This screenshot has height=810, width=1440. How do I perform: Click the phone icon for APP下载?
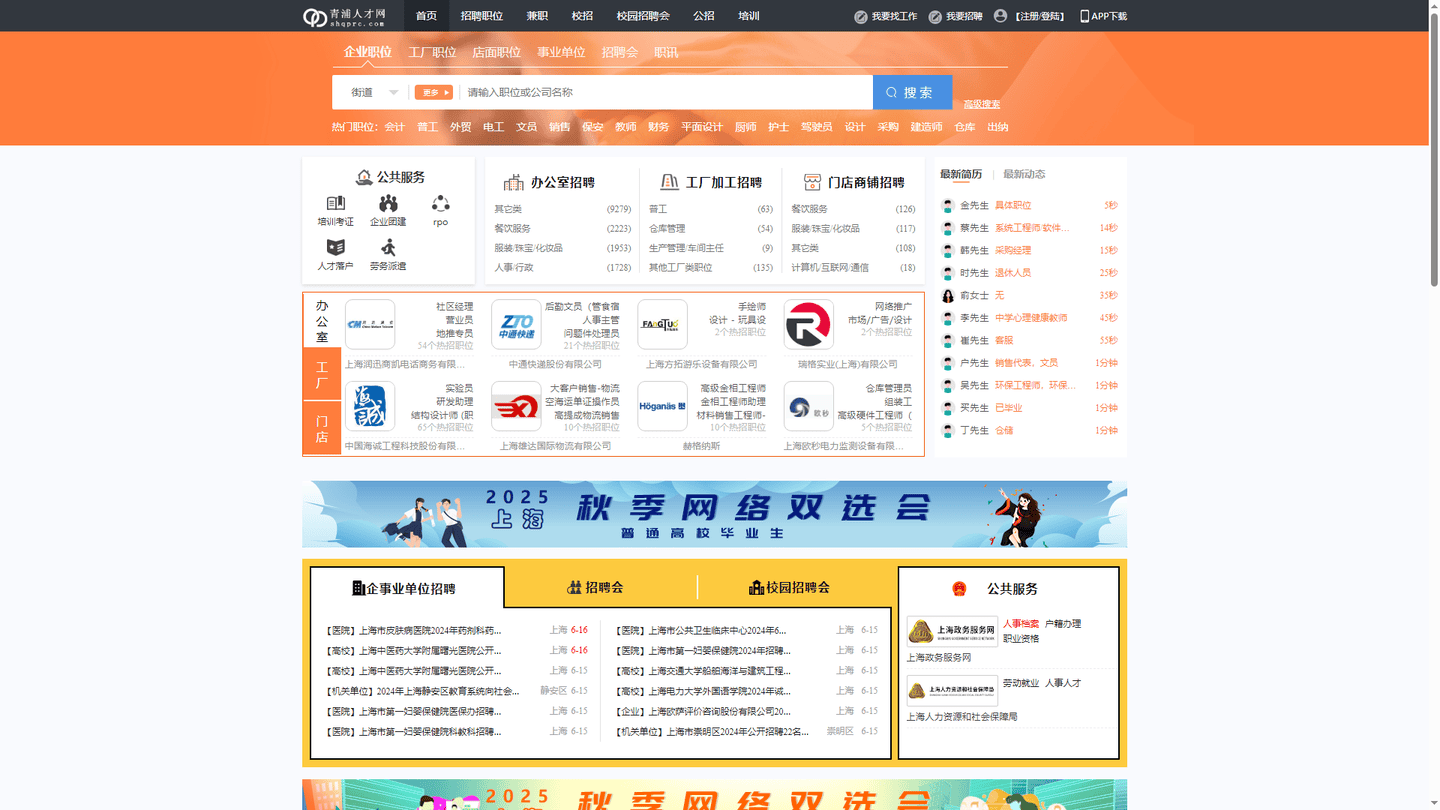click(1085, 16)
